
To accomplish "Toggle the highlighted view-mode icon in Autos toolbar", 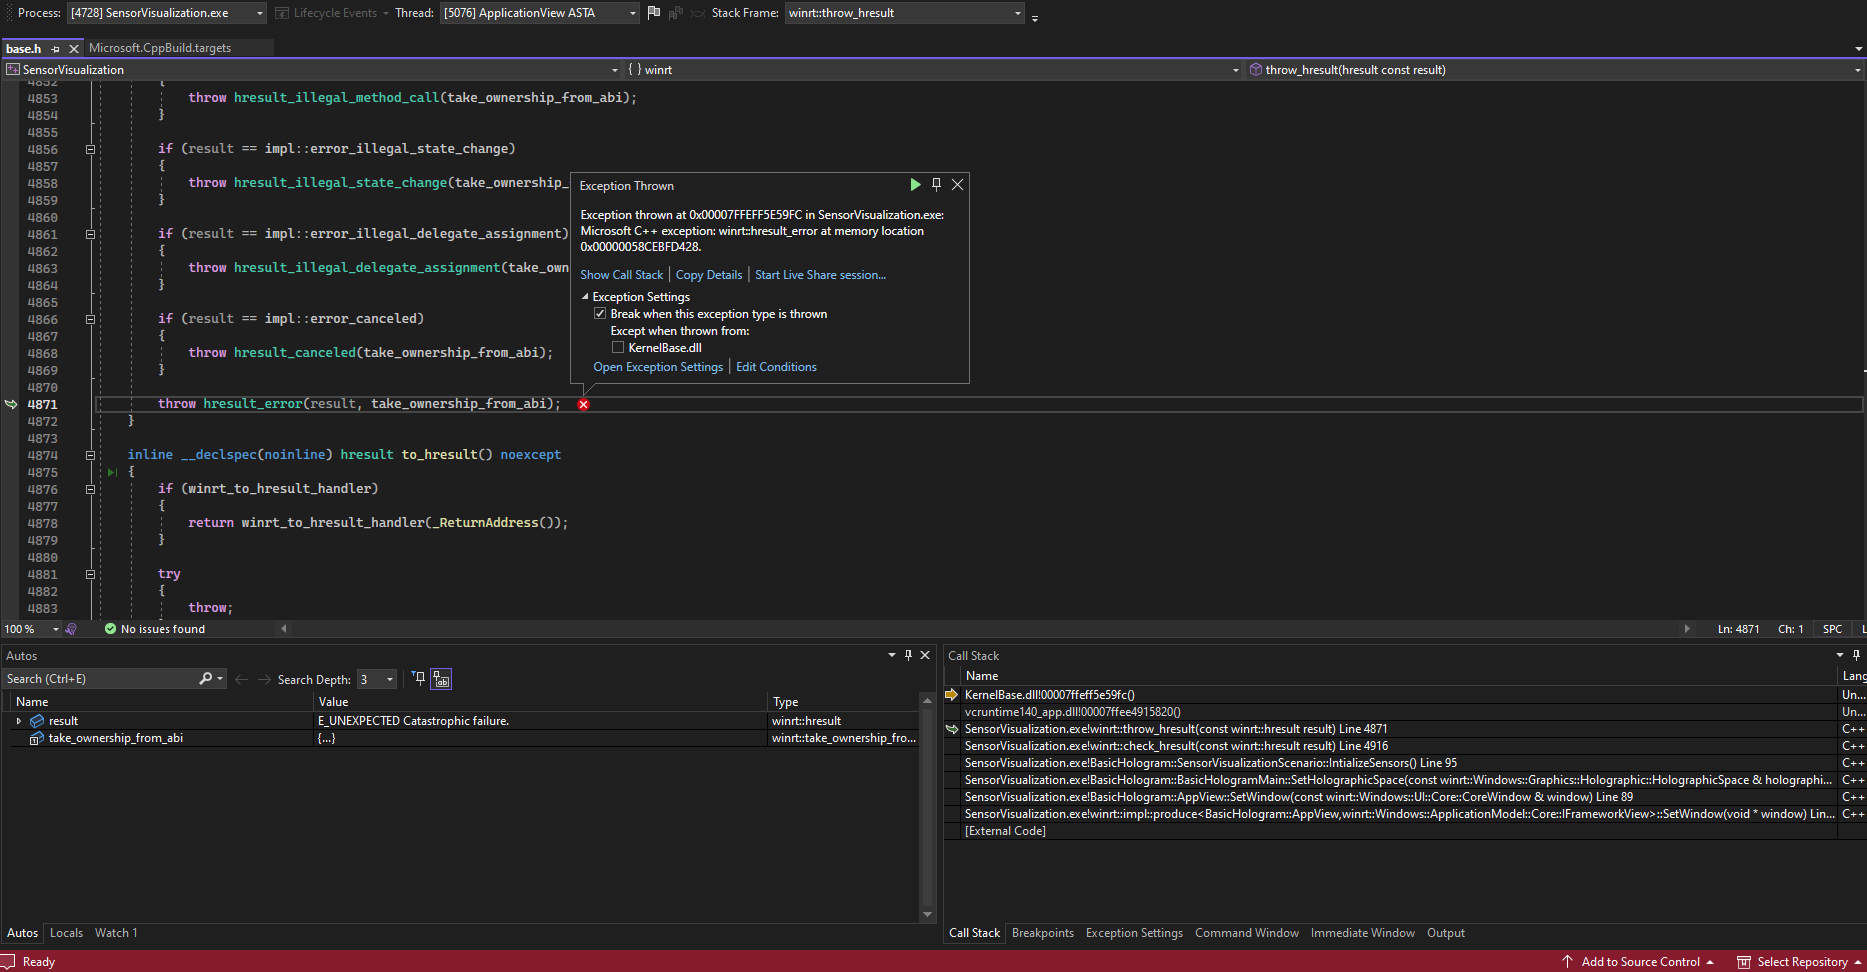I will tap(441, 679).
